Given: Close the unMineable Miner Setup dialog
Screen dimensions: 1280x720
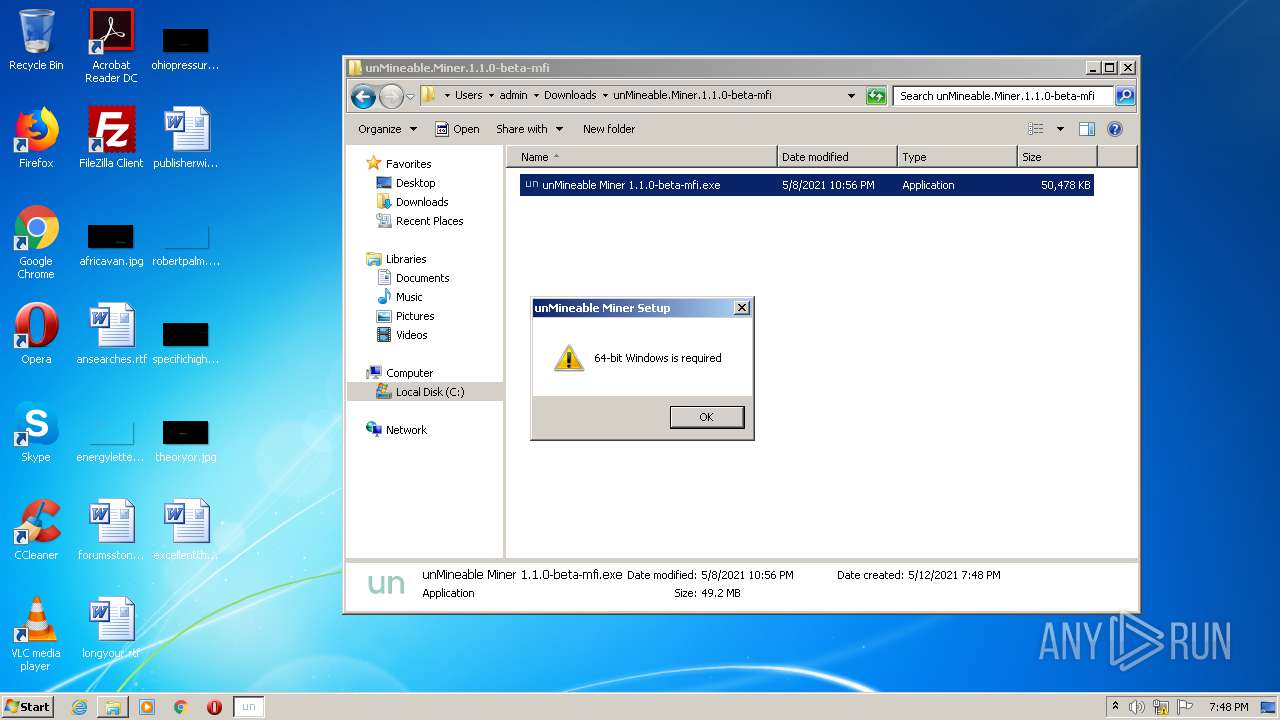Looking at the screenshot, I should 742,308.
